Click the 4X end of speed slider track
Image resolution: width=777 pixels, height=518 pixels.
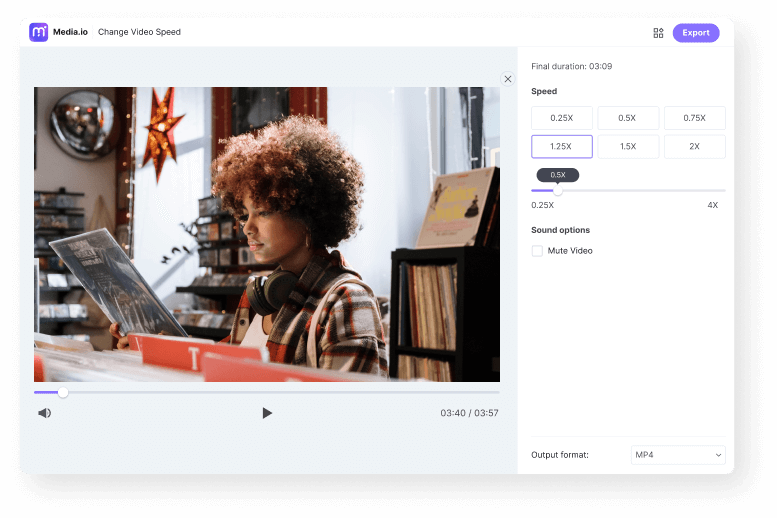723,190
